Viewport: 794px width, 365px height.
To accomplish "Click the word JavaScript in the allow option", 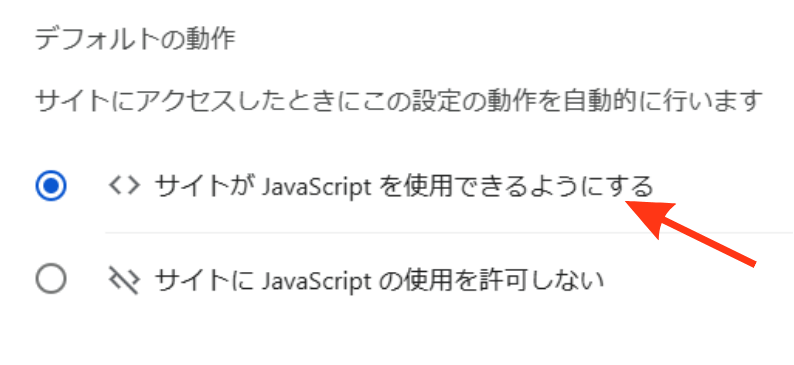I will (317, 187).
